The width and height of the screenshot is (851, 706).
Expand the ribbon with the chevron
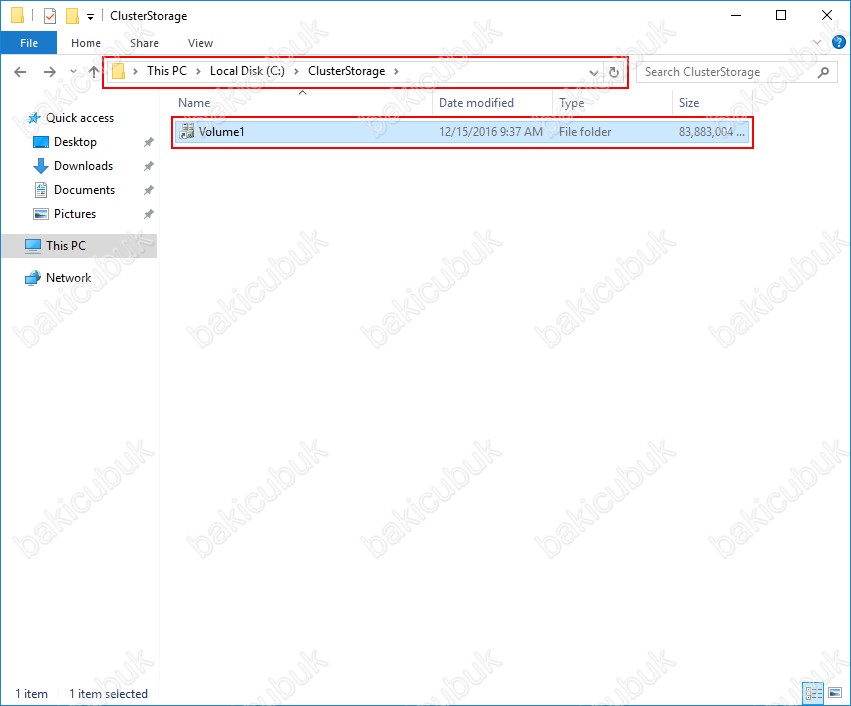pyautogui.click(x=817, y=42)
